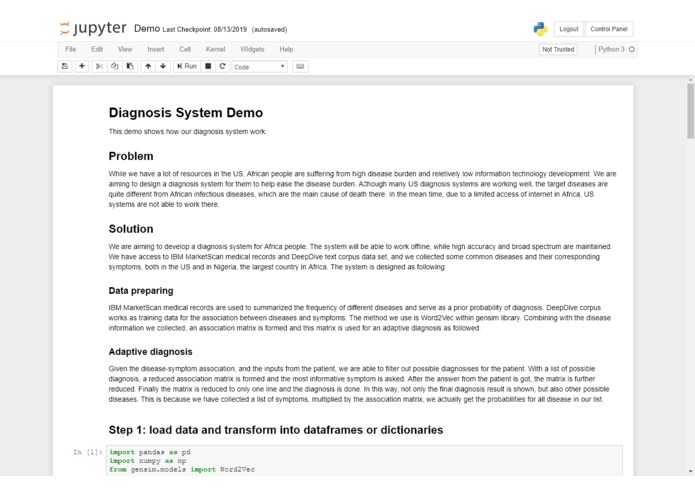Run the current cell
The width and height of the screenshot is (695, 494).
tap(187, 66)
